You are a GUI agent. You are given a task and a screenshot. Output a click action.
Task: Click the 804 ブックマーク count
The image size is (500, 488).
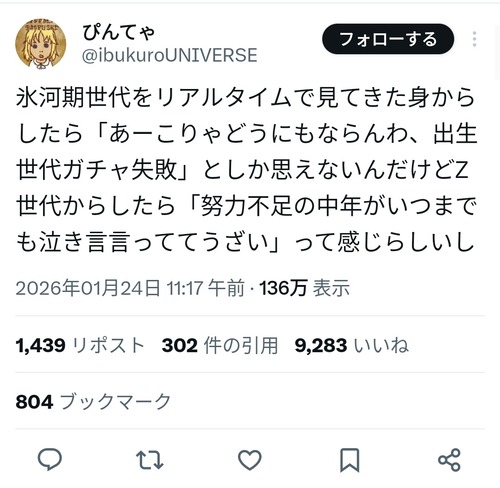pos(93,401)
